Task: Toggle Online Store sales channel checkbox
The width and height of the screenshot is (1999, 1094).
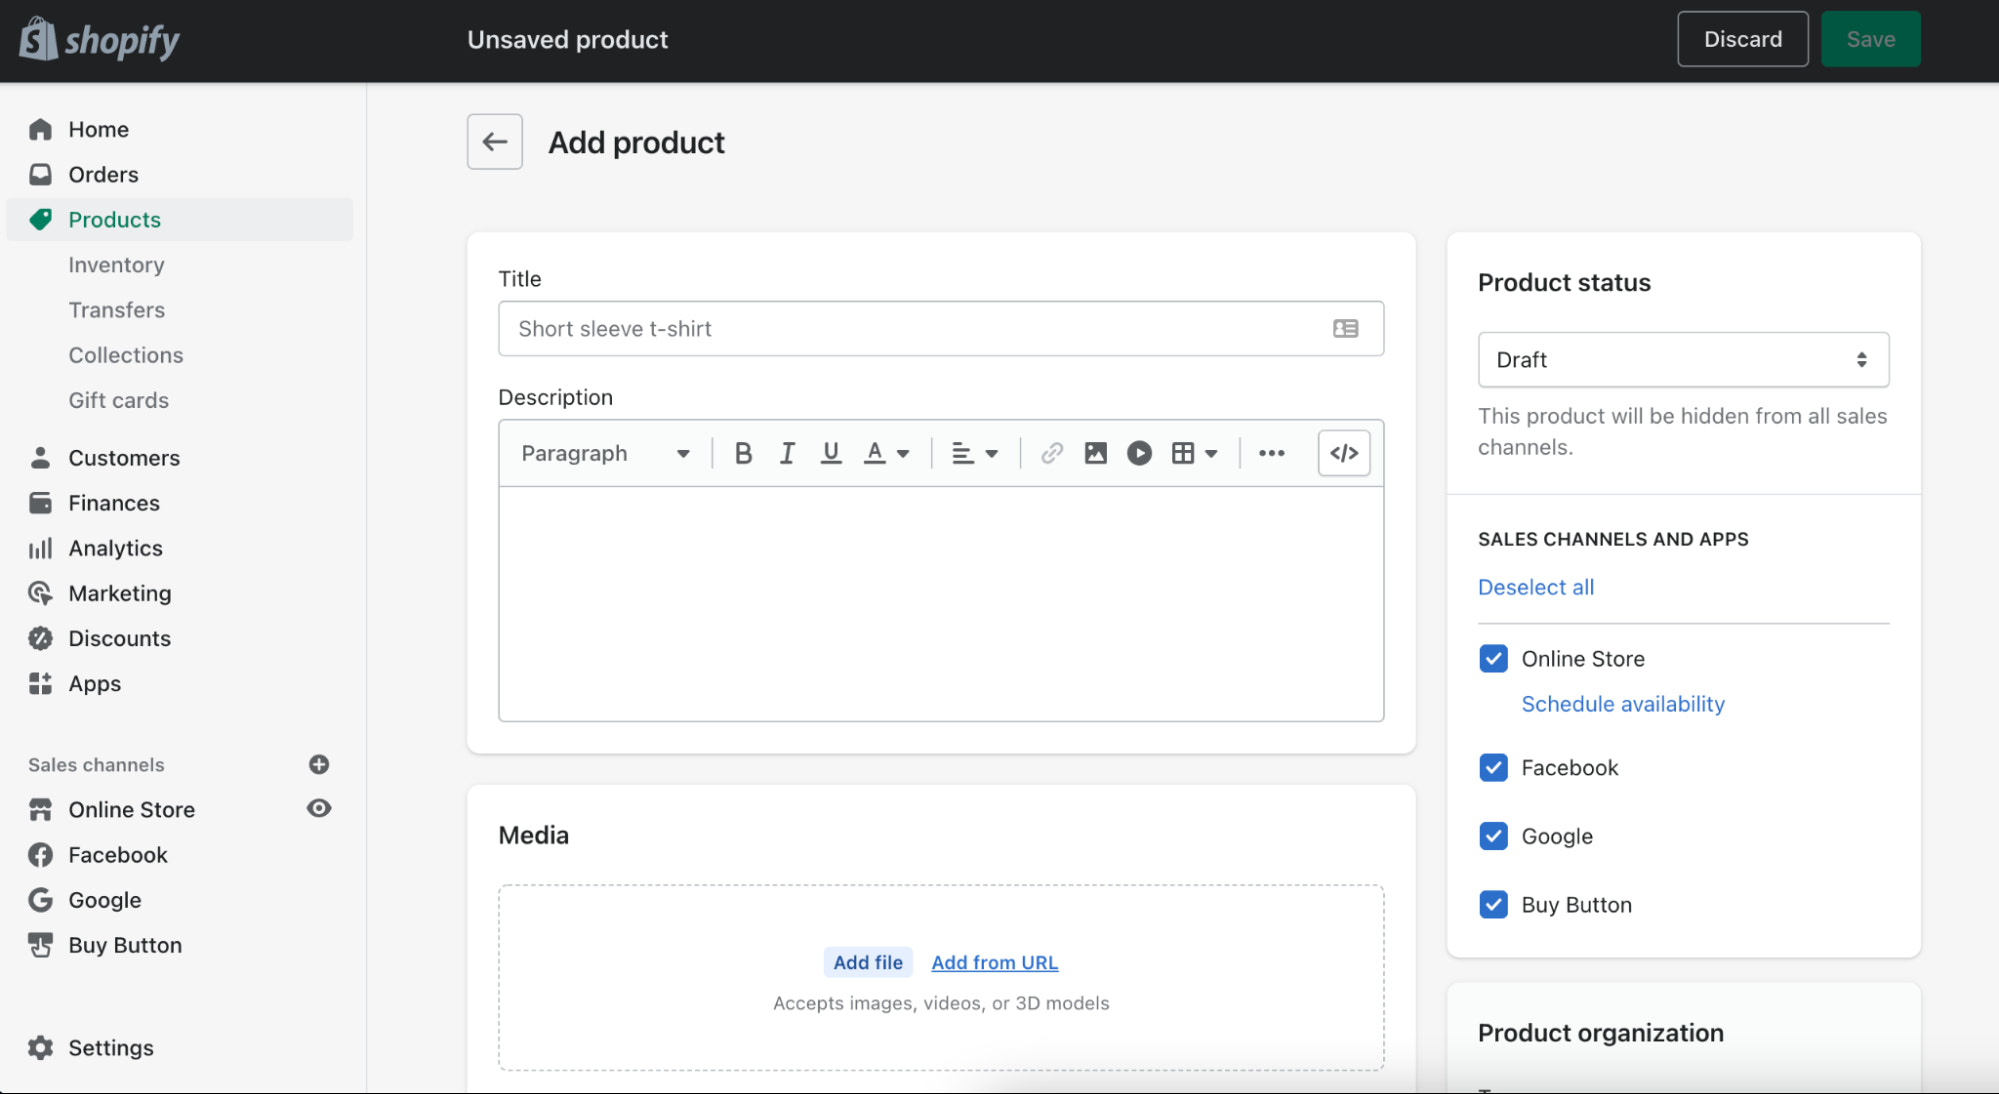Action: tap(1493, 659)
